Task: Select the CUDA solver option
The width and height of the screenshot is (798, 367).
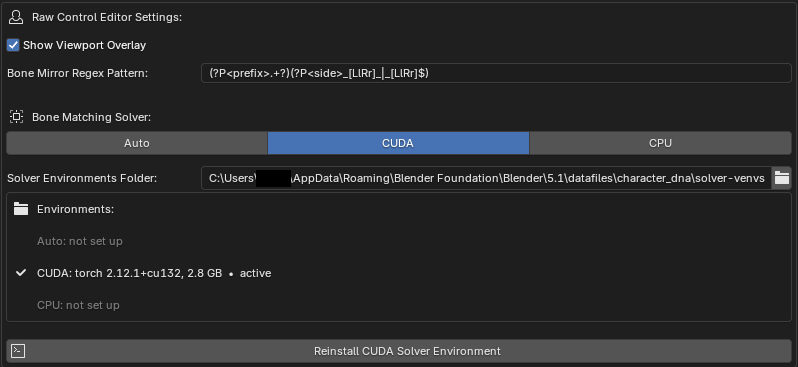Action: [x=398, y=143]
